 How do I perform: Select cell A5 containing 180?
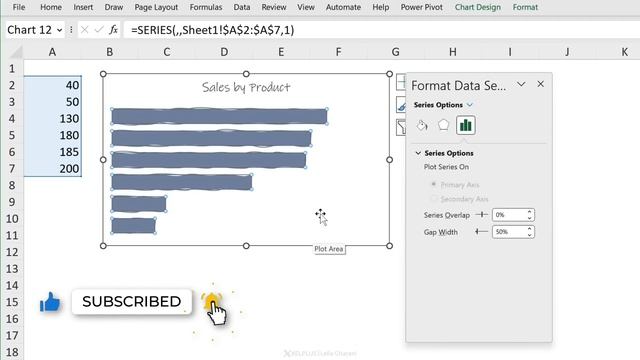pyautogui.click(x=53, y=135)
